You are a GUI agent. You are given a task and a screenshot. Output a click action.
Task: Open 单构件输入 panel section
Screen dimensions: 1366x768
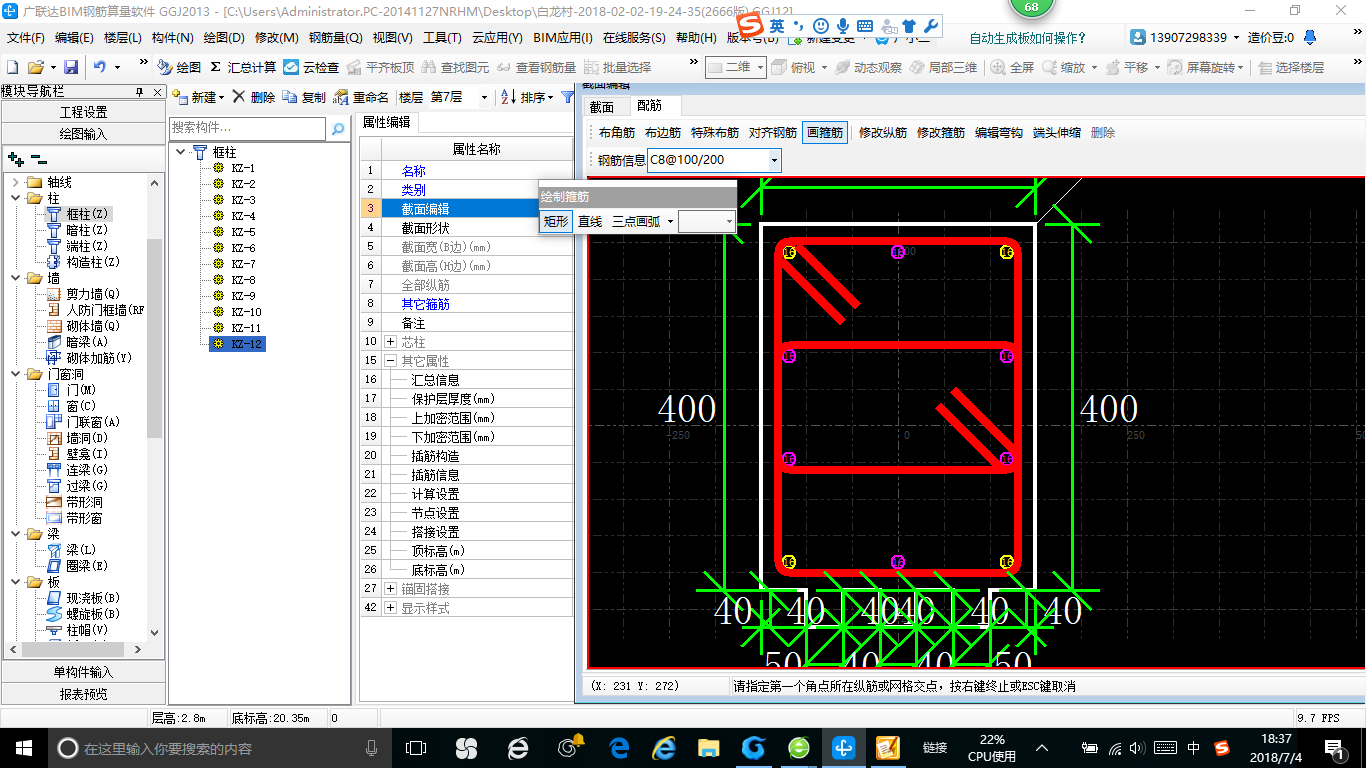[x=83, y=672]
